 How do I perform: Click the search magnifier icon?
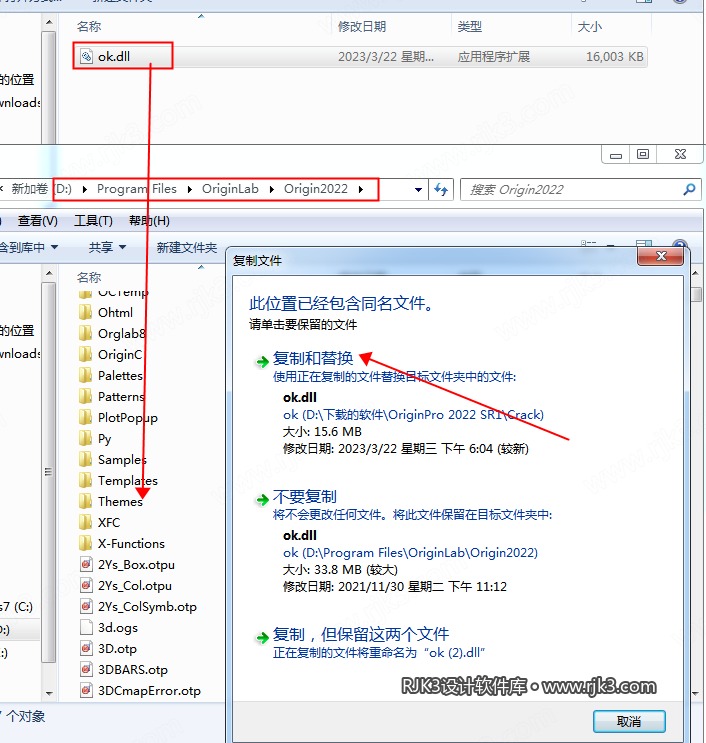(x=689, y=190)
